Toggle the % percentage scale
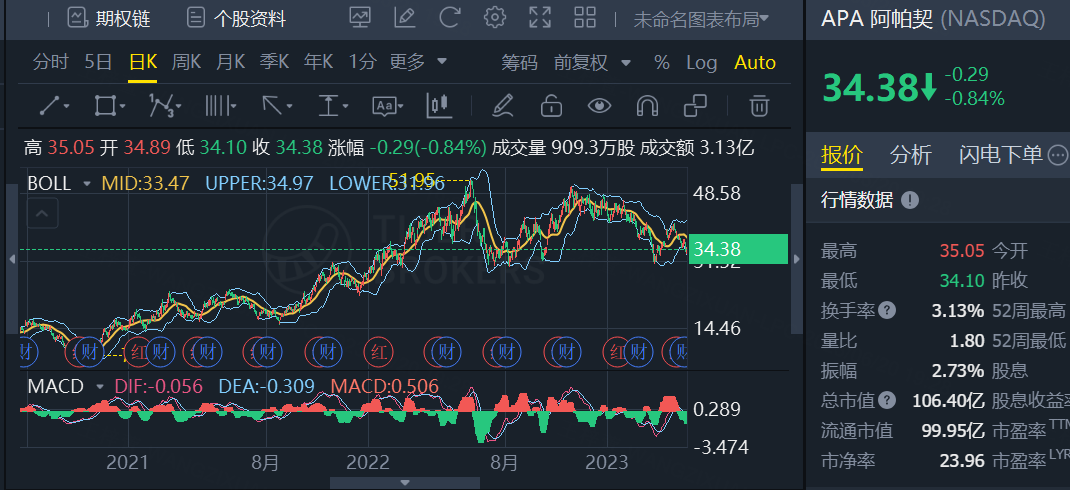 point(661,63)
